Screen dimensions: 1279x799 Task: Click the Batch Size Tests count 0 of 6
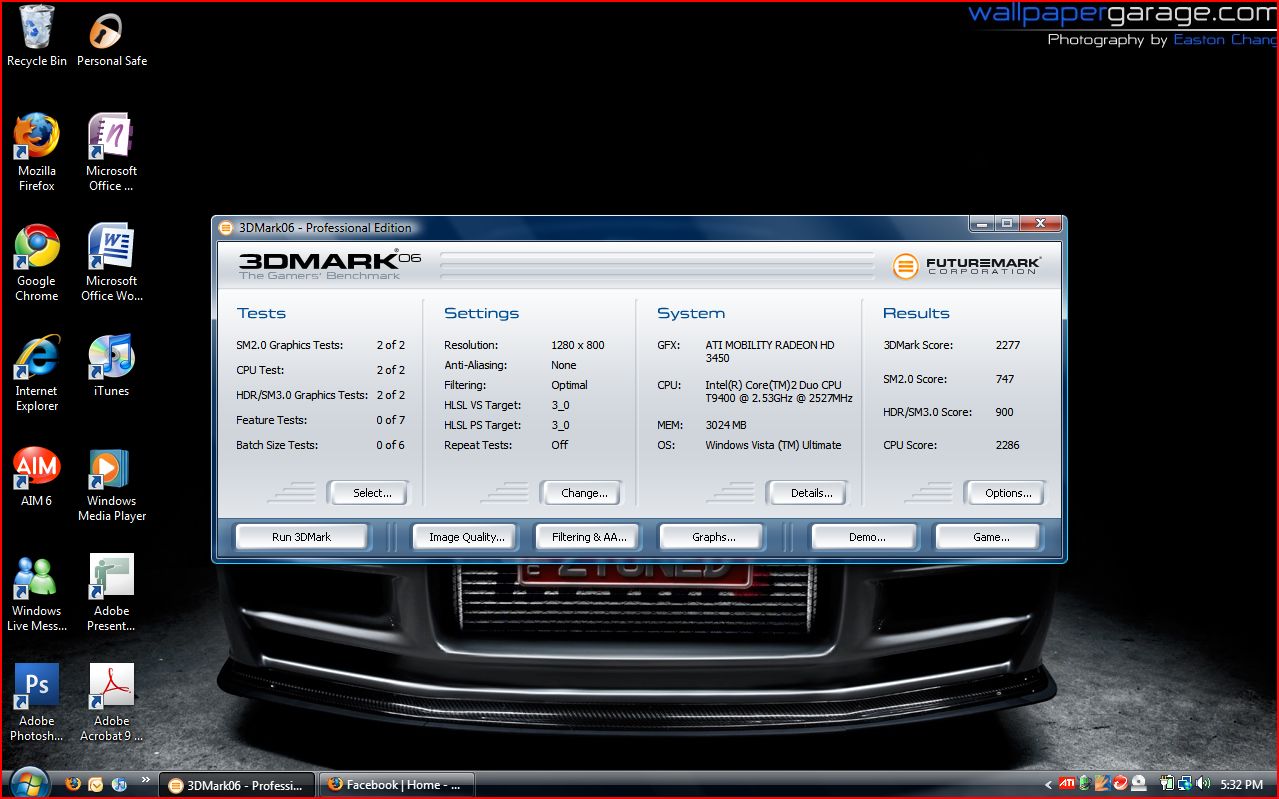[x=390, y=445]
